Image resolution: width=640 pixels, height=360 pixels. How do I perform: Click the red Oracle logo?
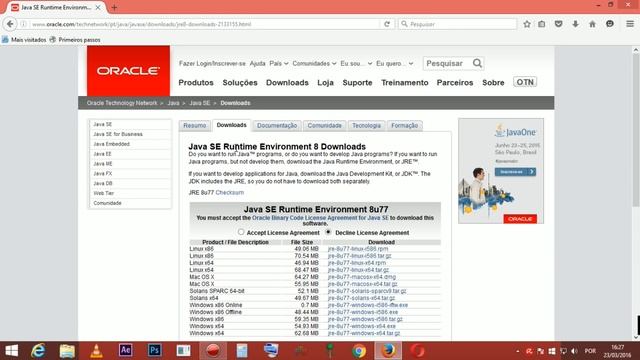(x=128, y=71)
